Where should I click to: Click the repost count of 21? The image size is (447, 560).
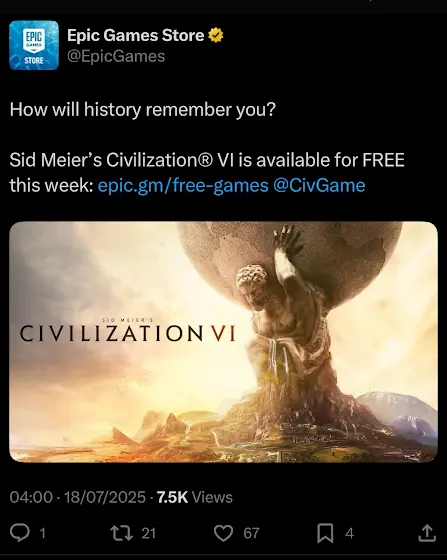[148, 534]
